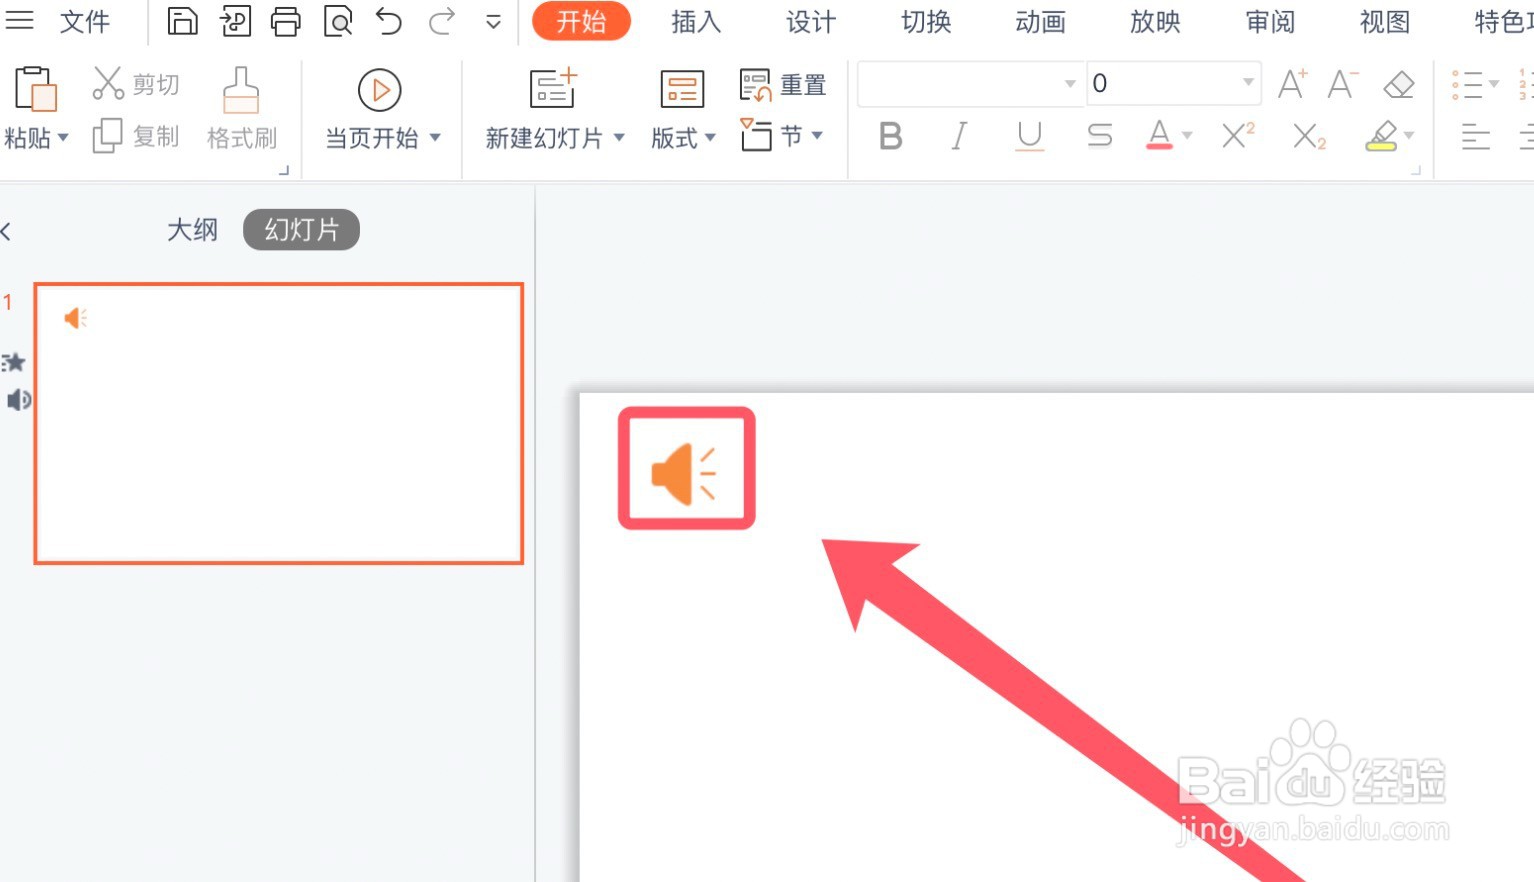
Task: Go to the 放映 tab
Action: point(1155,22)
